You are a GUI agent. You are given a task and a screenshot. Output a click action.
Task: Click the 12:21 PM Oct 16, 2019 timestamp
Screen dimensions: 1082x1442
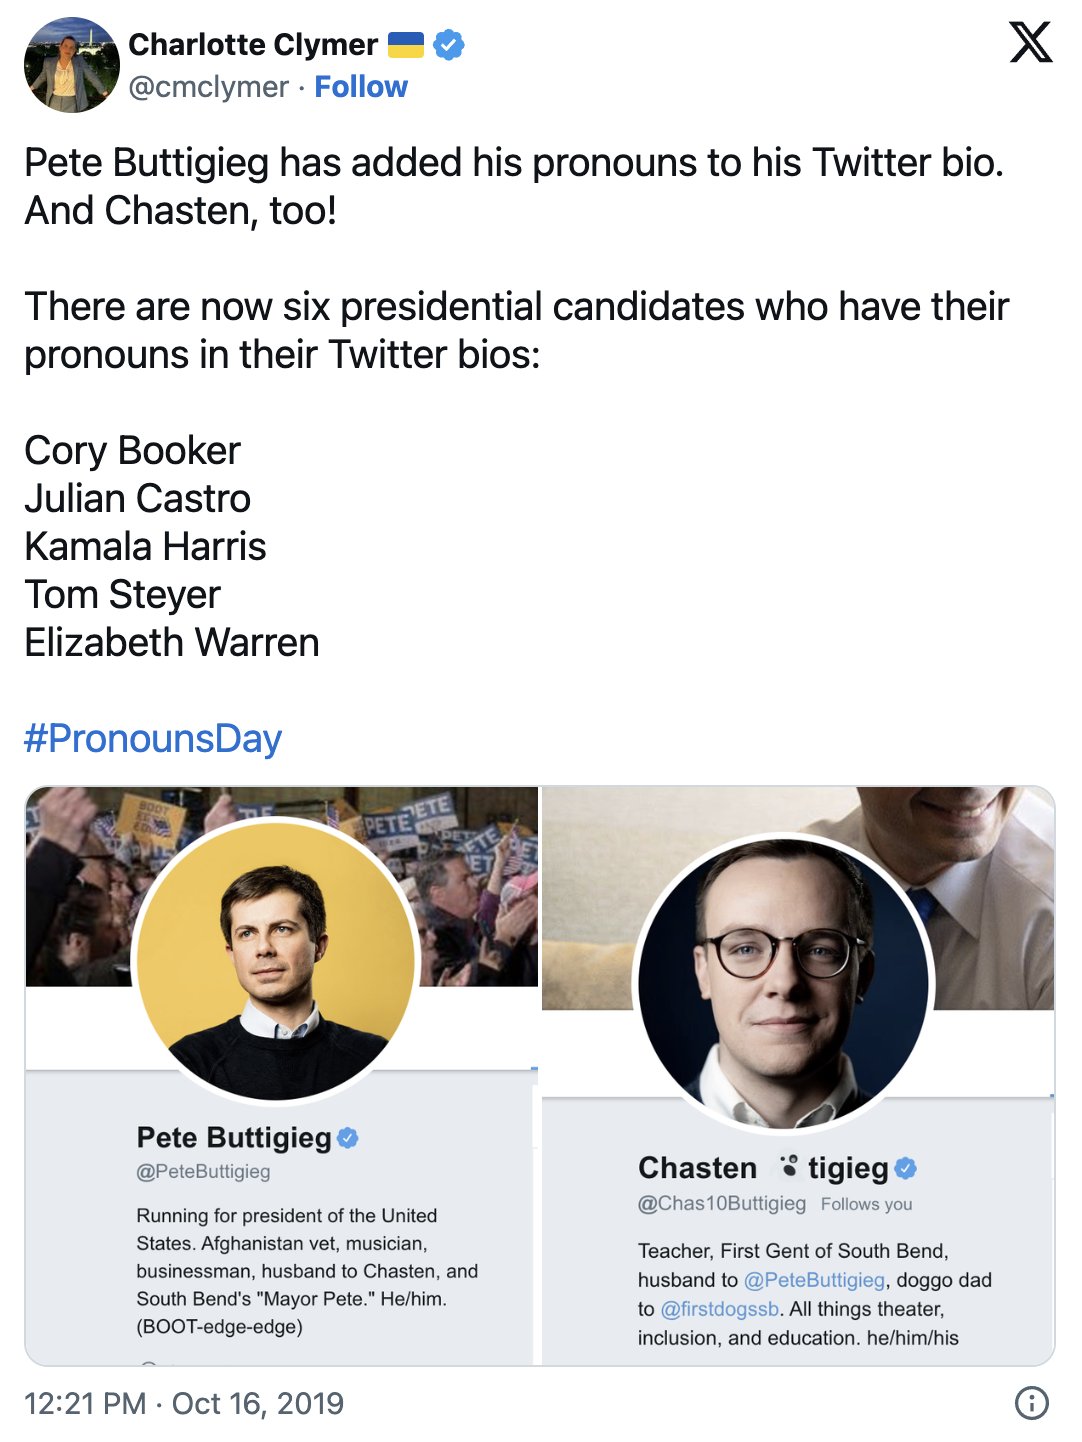click(184, 1403)
